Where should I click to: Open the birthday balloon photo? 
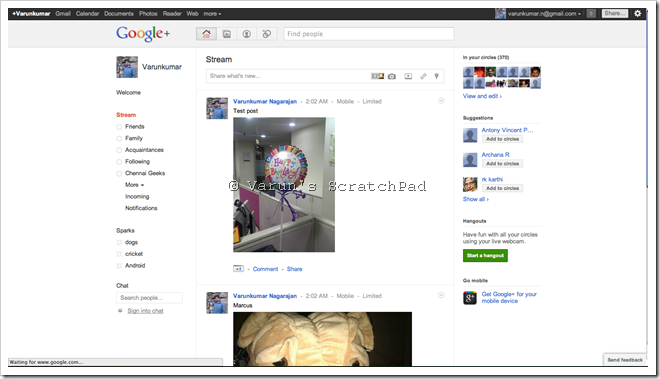point(284,184)
